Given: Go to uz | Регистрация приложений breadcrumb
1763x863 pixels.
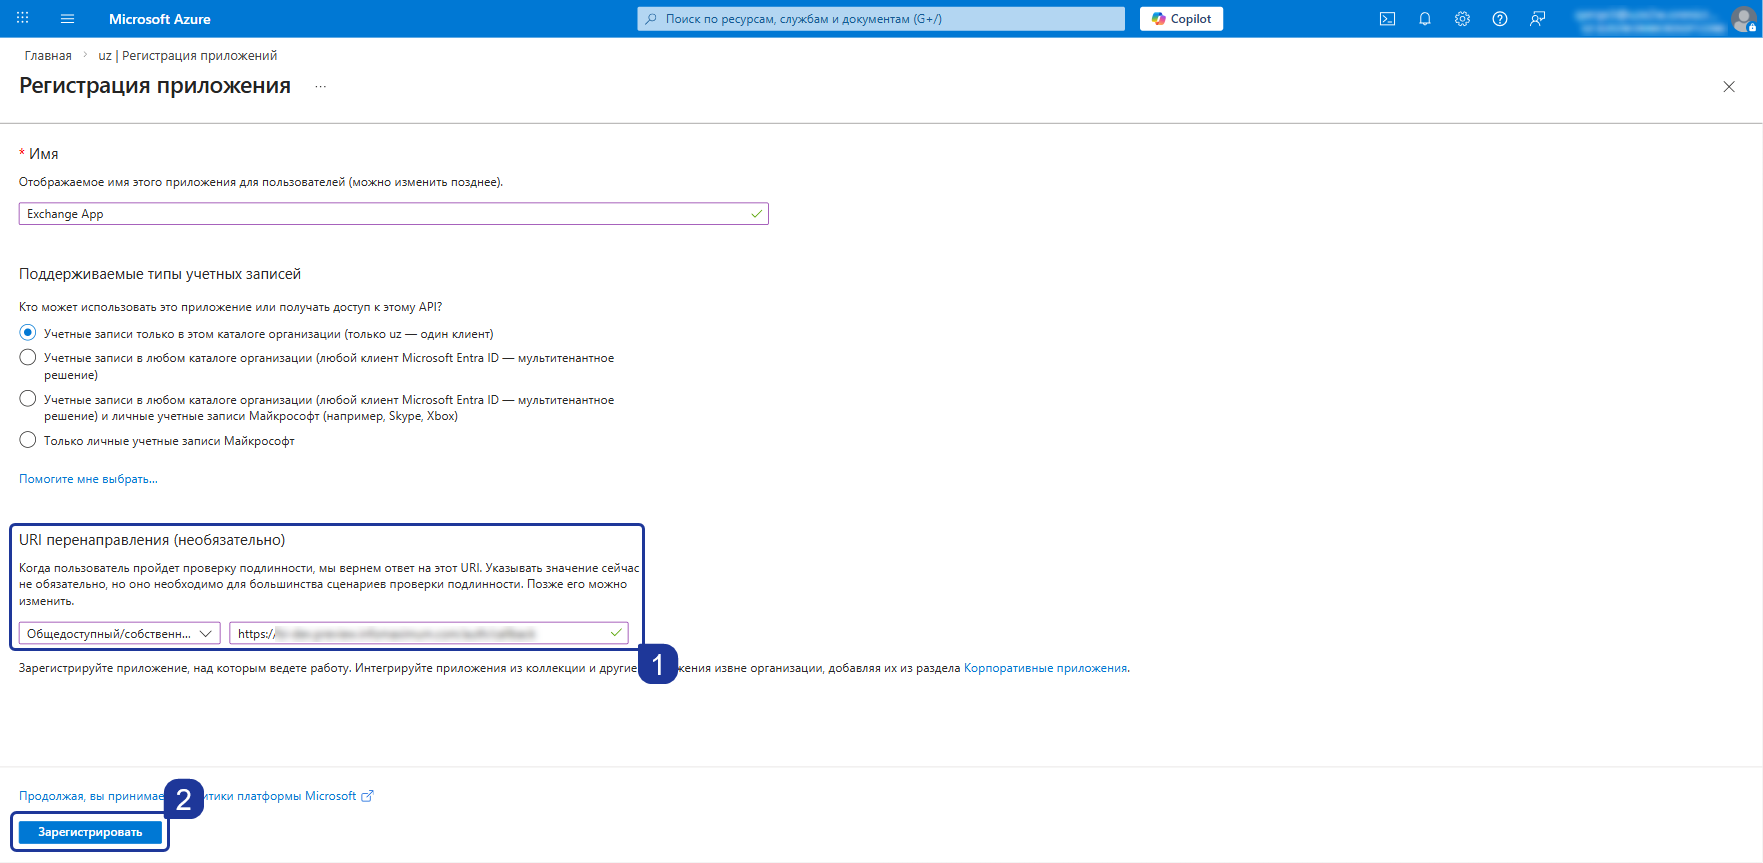Looking at the screenshot, I should pos(188,56).
